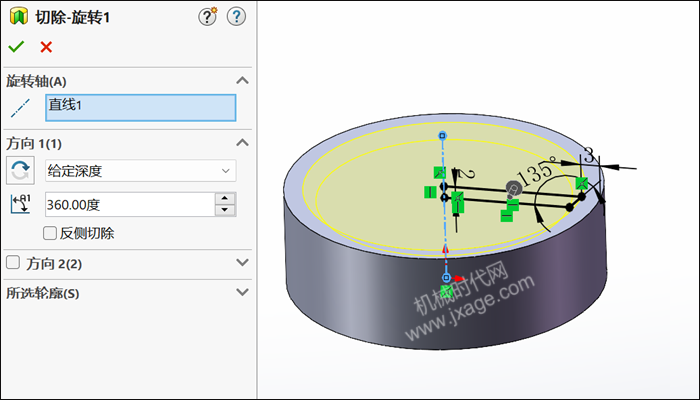Collapse the 旋转轴(A) section

242,81
